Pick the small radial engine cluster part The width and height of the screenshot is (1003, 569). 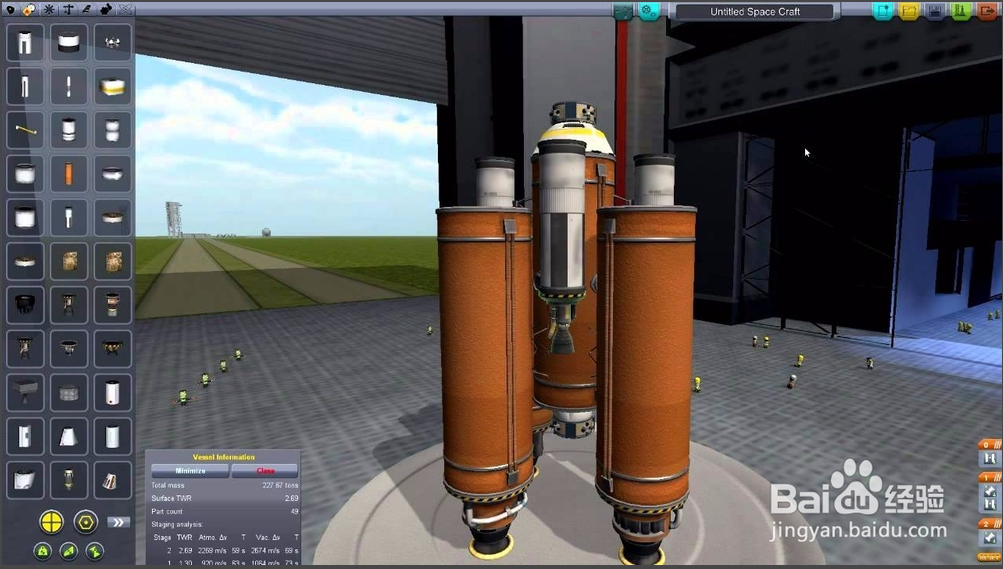pos(113,42)
